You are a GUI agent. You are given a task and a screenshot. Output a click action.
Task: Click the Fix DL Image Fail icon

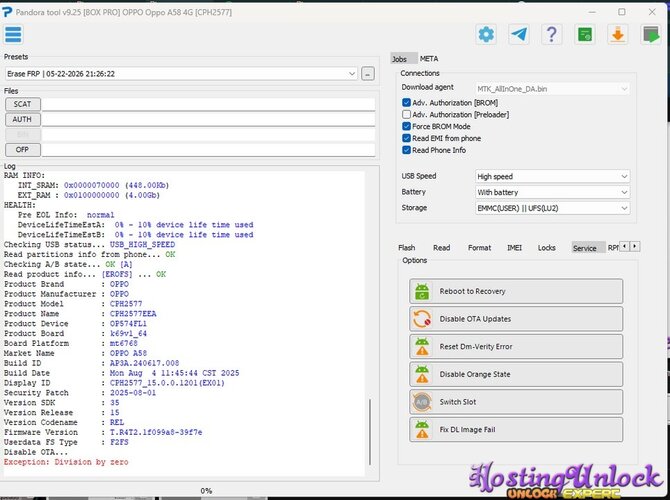[x=422, y=430]
